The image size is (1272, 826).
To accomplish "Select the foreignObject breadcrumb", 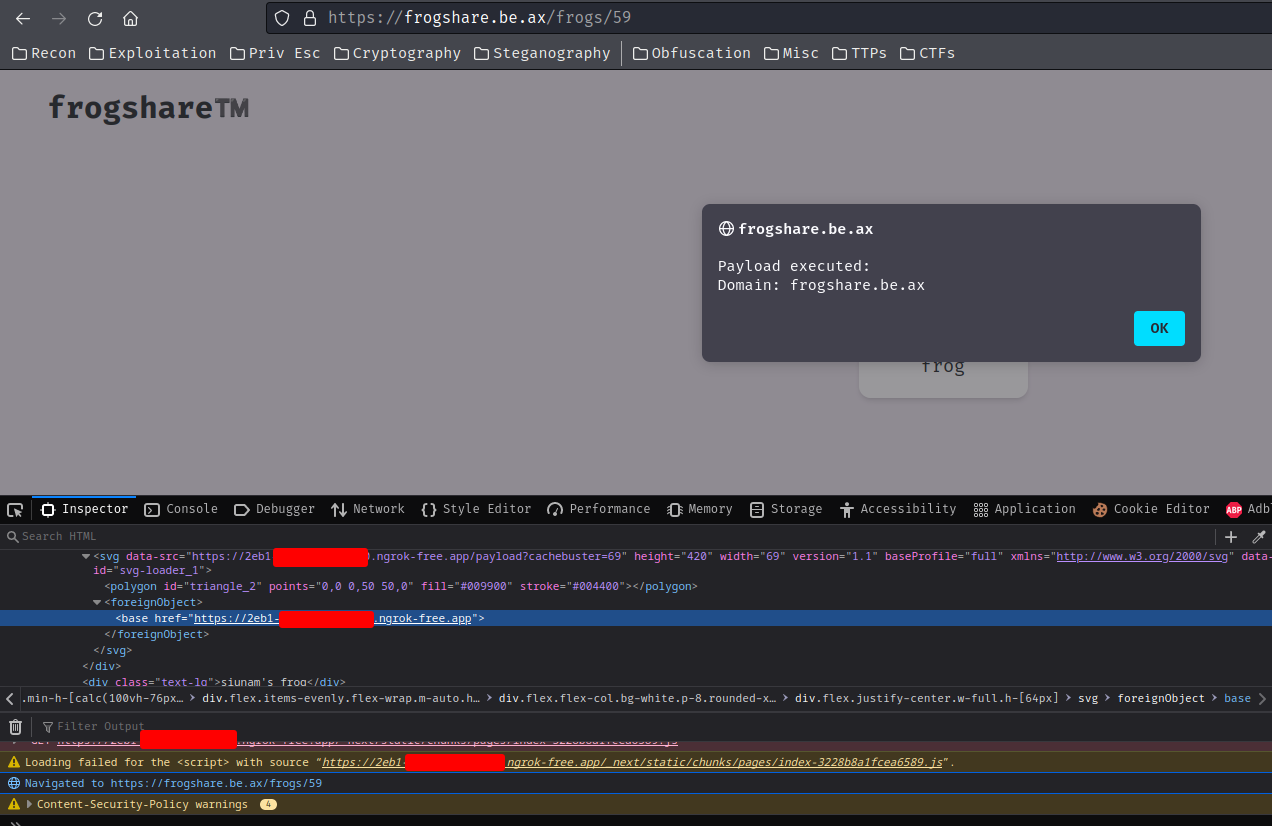I will pos(1161,698).
